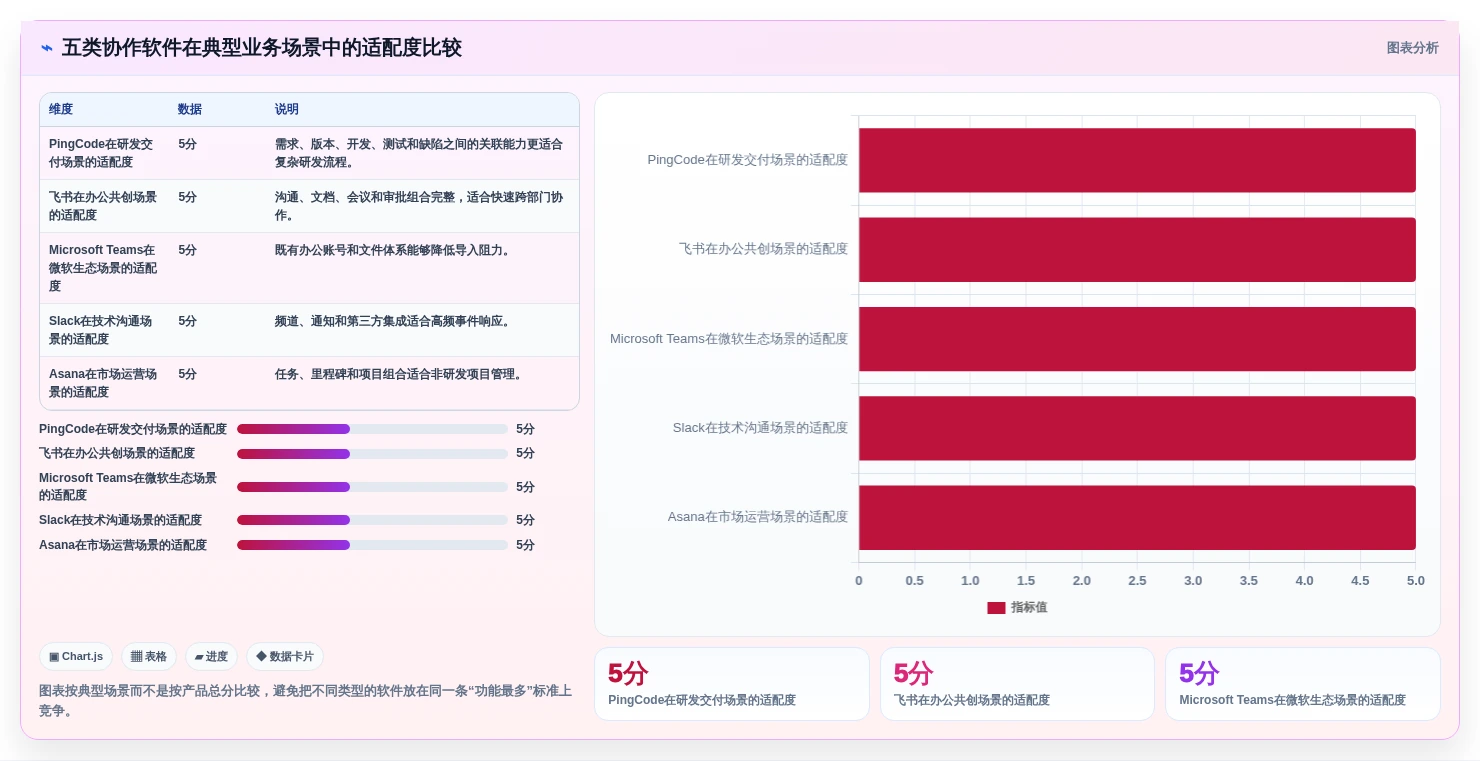Select the 进度 tag chip
The image size is (1480, 761).
pyautogui.click(x=211, y=657)
